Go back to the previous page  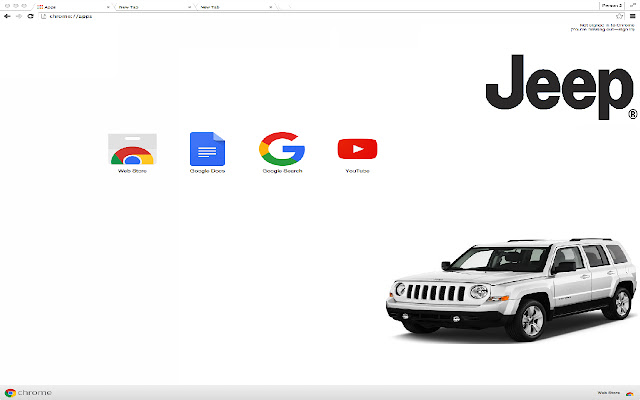pos(7,16)
